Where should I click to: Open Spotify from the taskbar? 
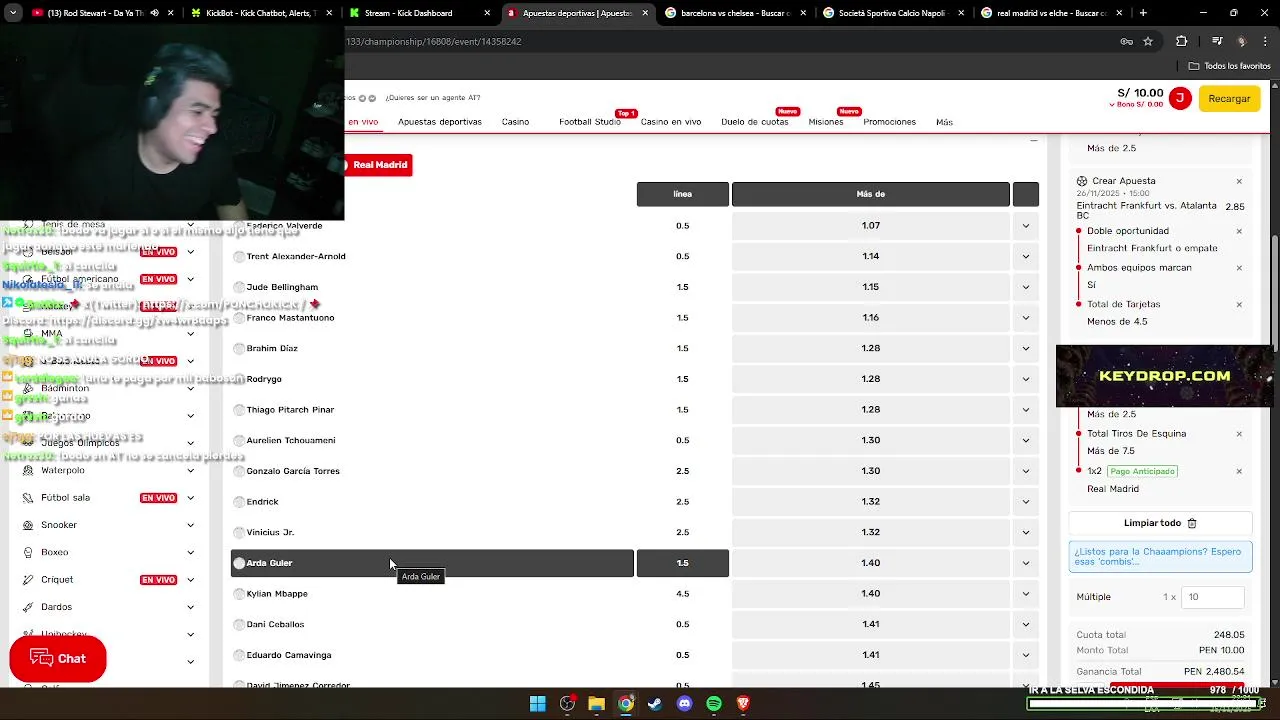coord(713,704)
